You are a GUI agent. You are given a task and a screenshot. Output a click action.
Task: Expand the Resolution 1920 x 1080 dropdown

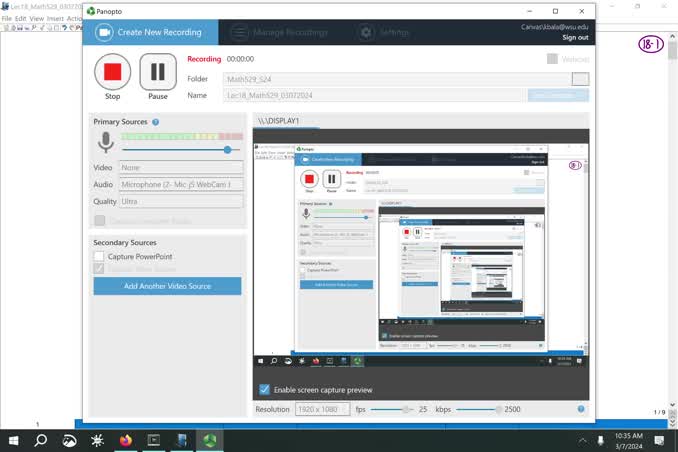(x=322, y=409)
